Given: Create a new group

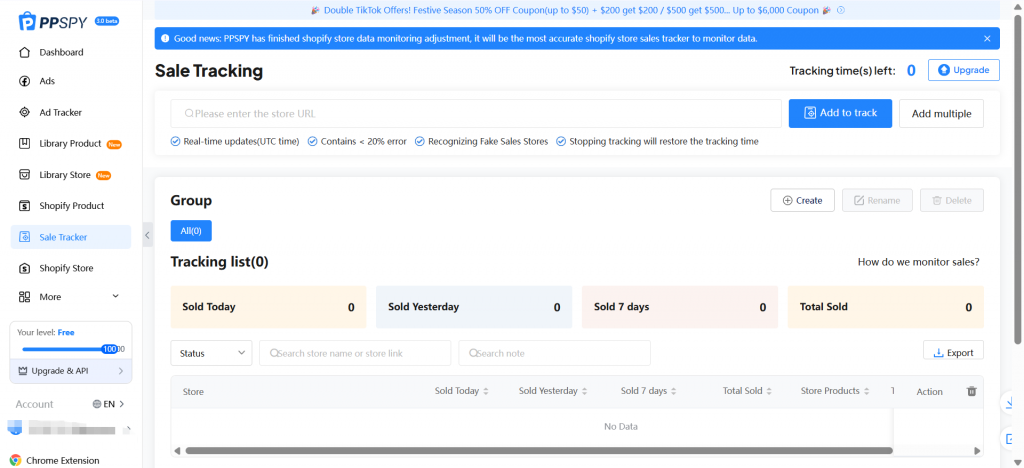Looking at the screenshot, I should click(803, 200).
